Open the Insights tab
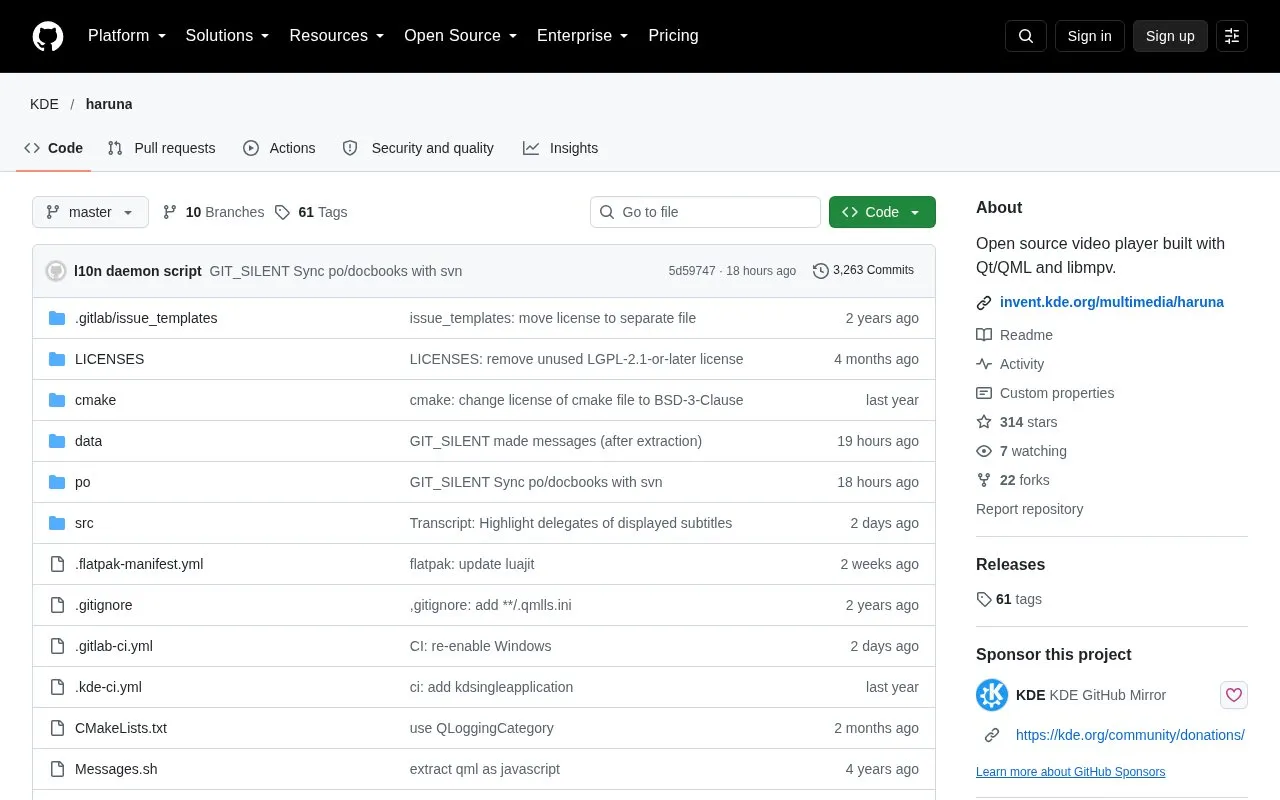Image resolution: width=1280 pixels, height=800 pixels. tap(560, 148)
